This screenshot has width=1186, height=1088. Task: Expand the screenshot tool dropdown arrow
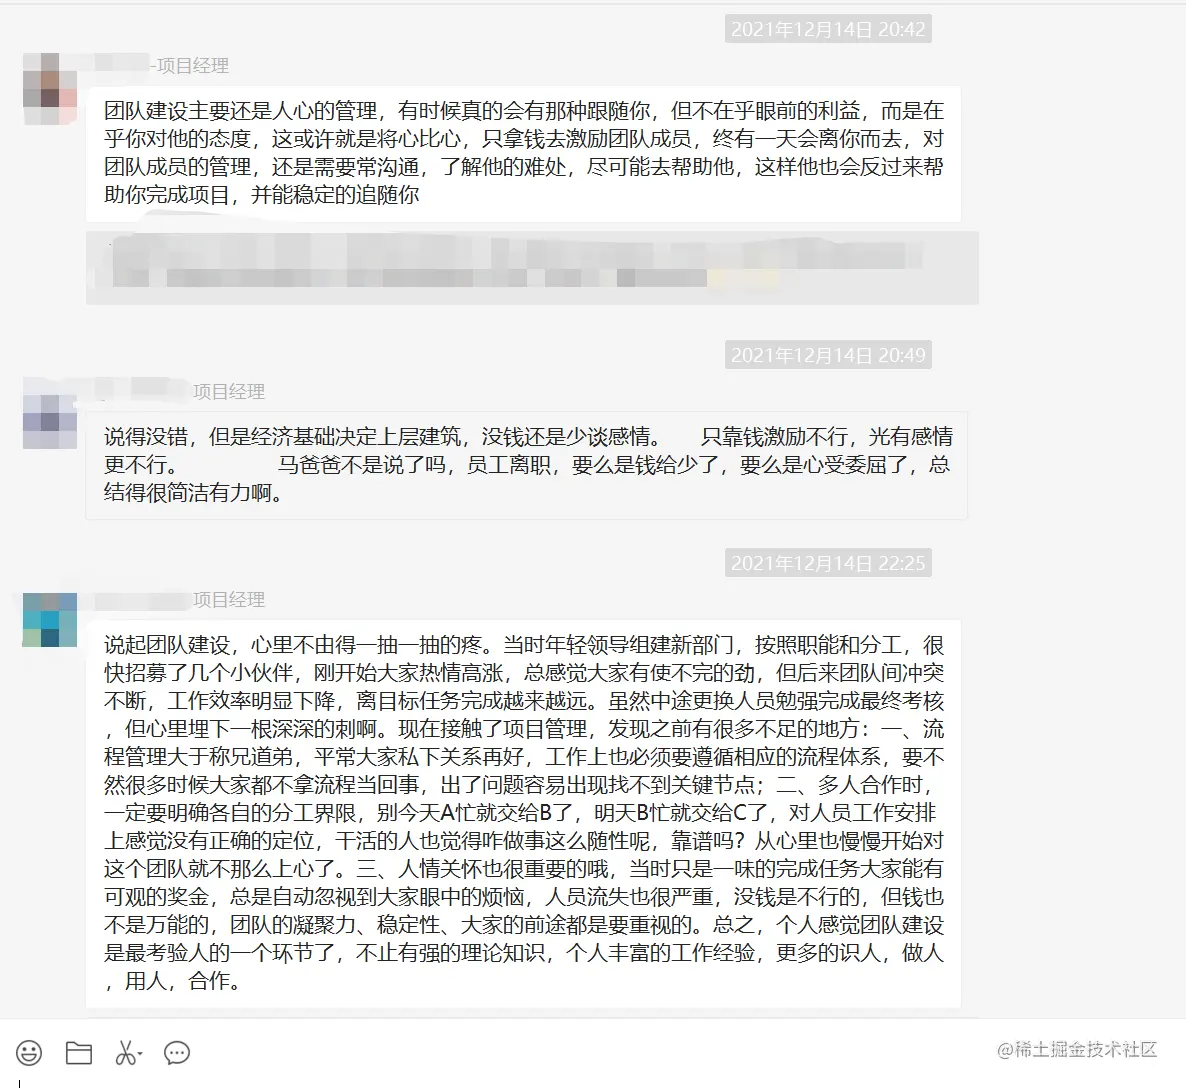tap(141, 1053)
